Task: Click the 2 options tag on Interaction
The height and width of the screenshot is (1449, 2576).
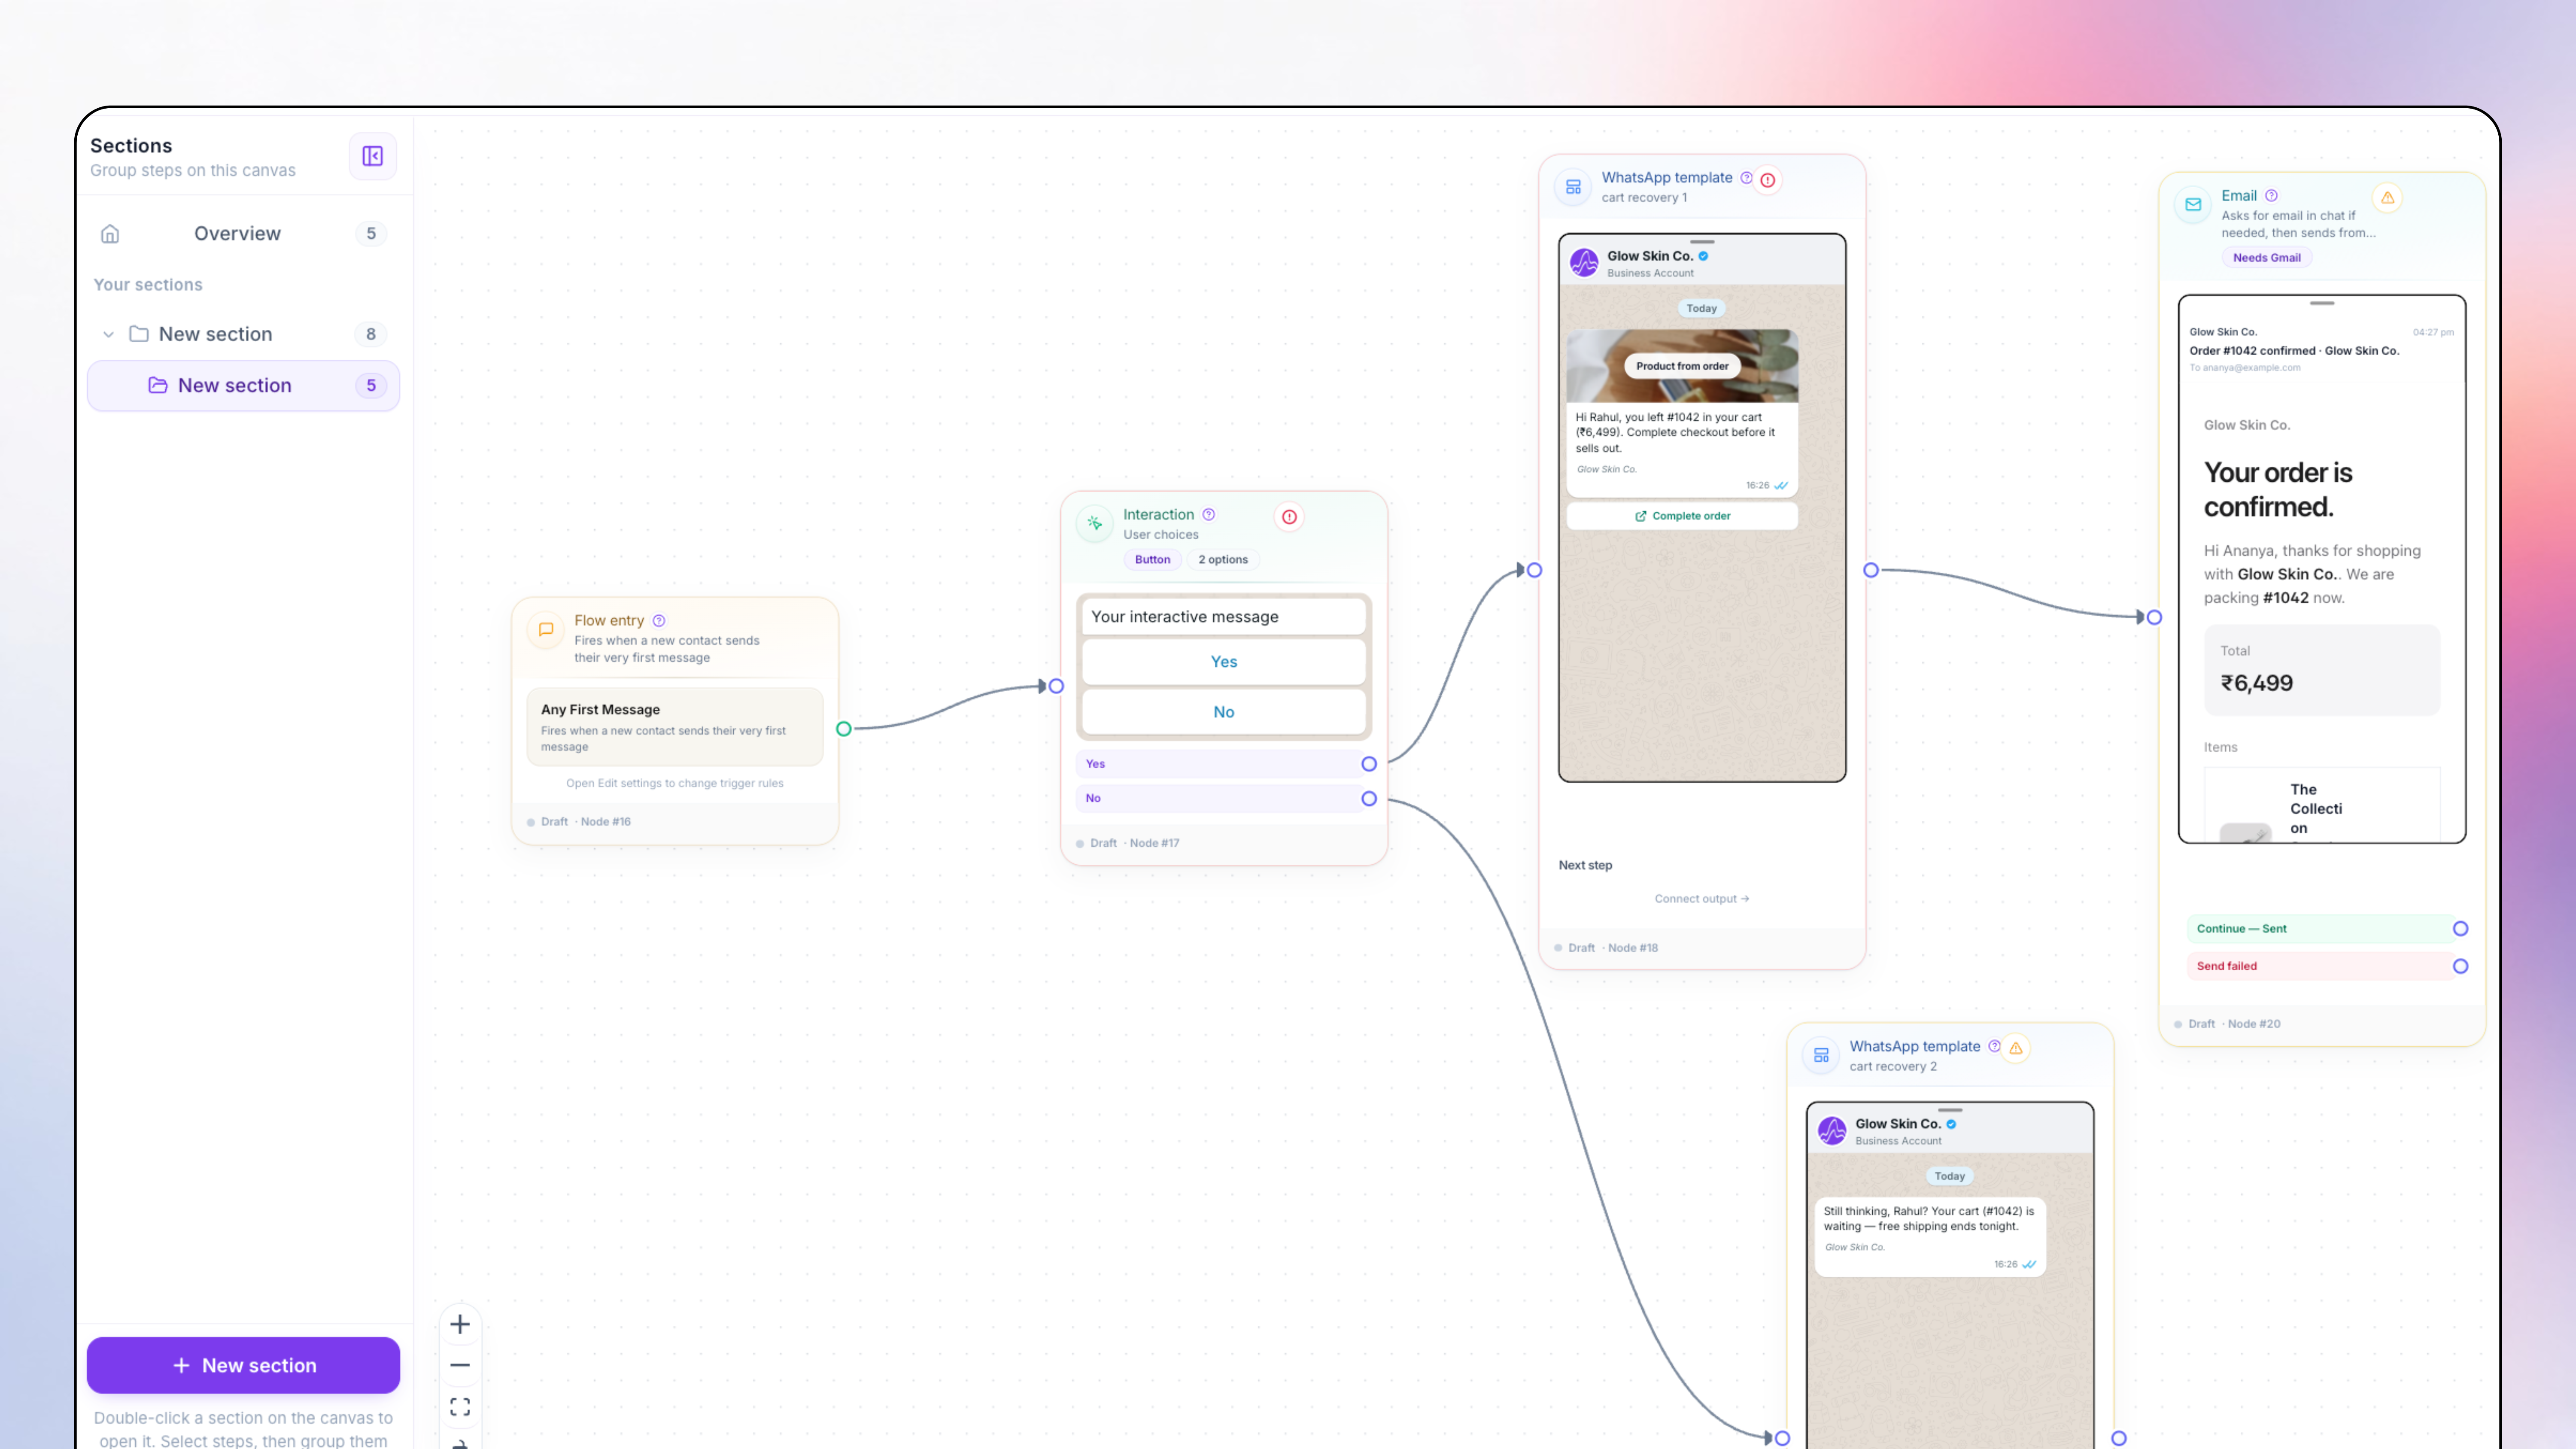Action: (x=1223, y=560)
